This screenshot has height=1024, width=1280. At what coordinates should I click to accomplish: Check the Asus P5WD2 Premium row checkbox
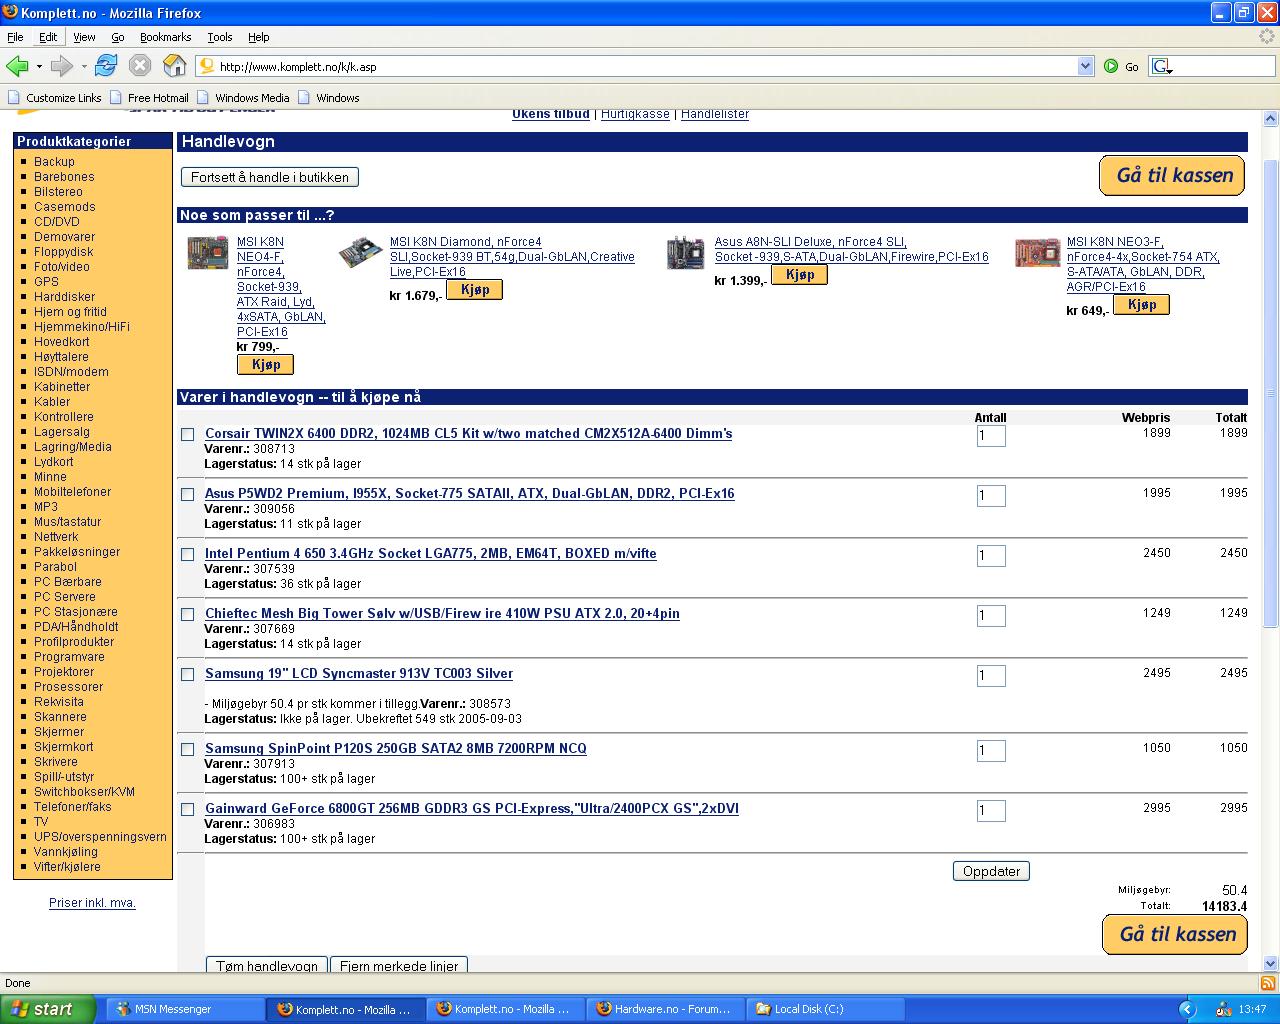(x=187, y=494)
